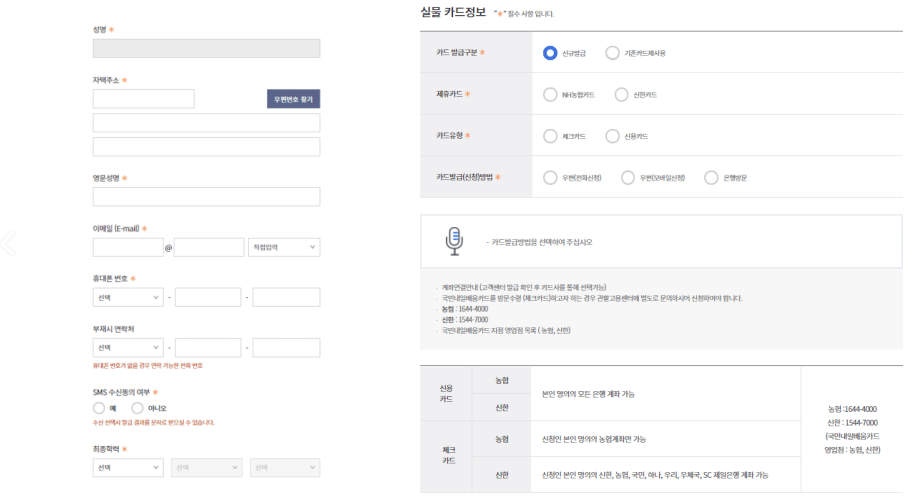Click the microphone icon in notice box
The width and height of the screenshot is (913, 500).
[454, 242]
